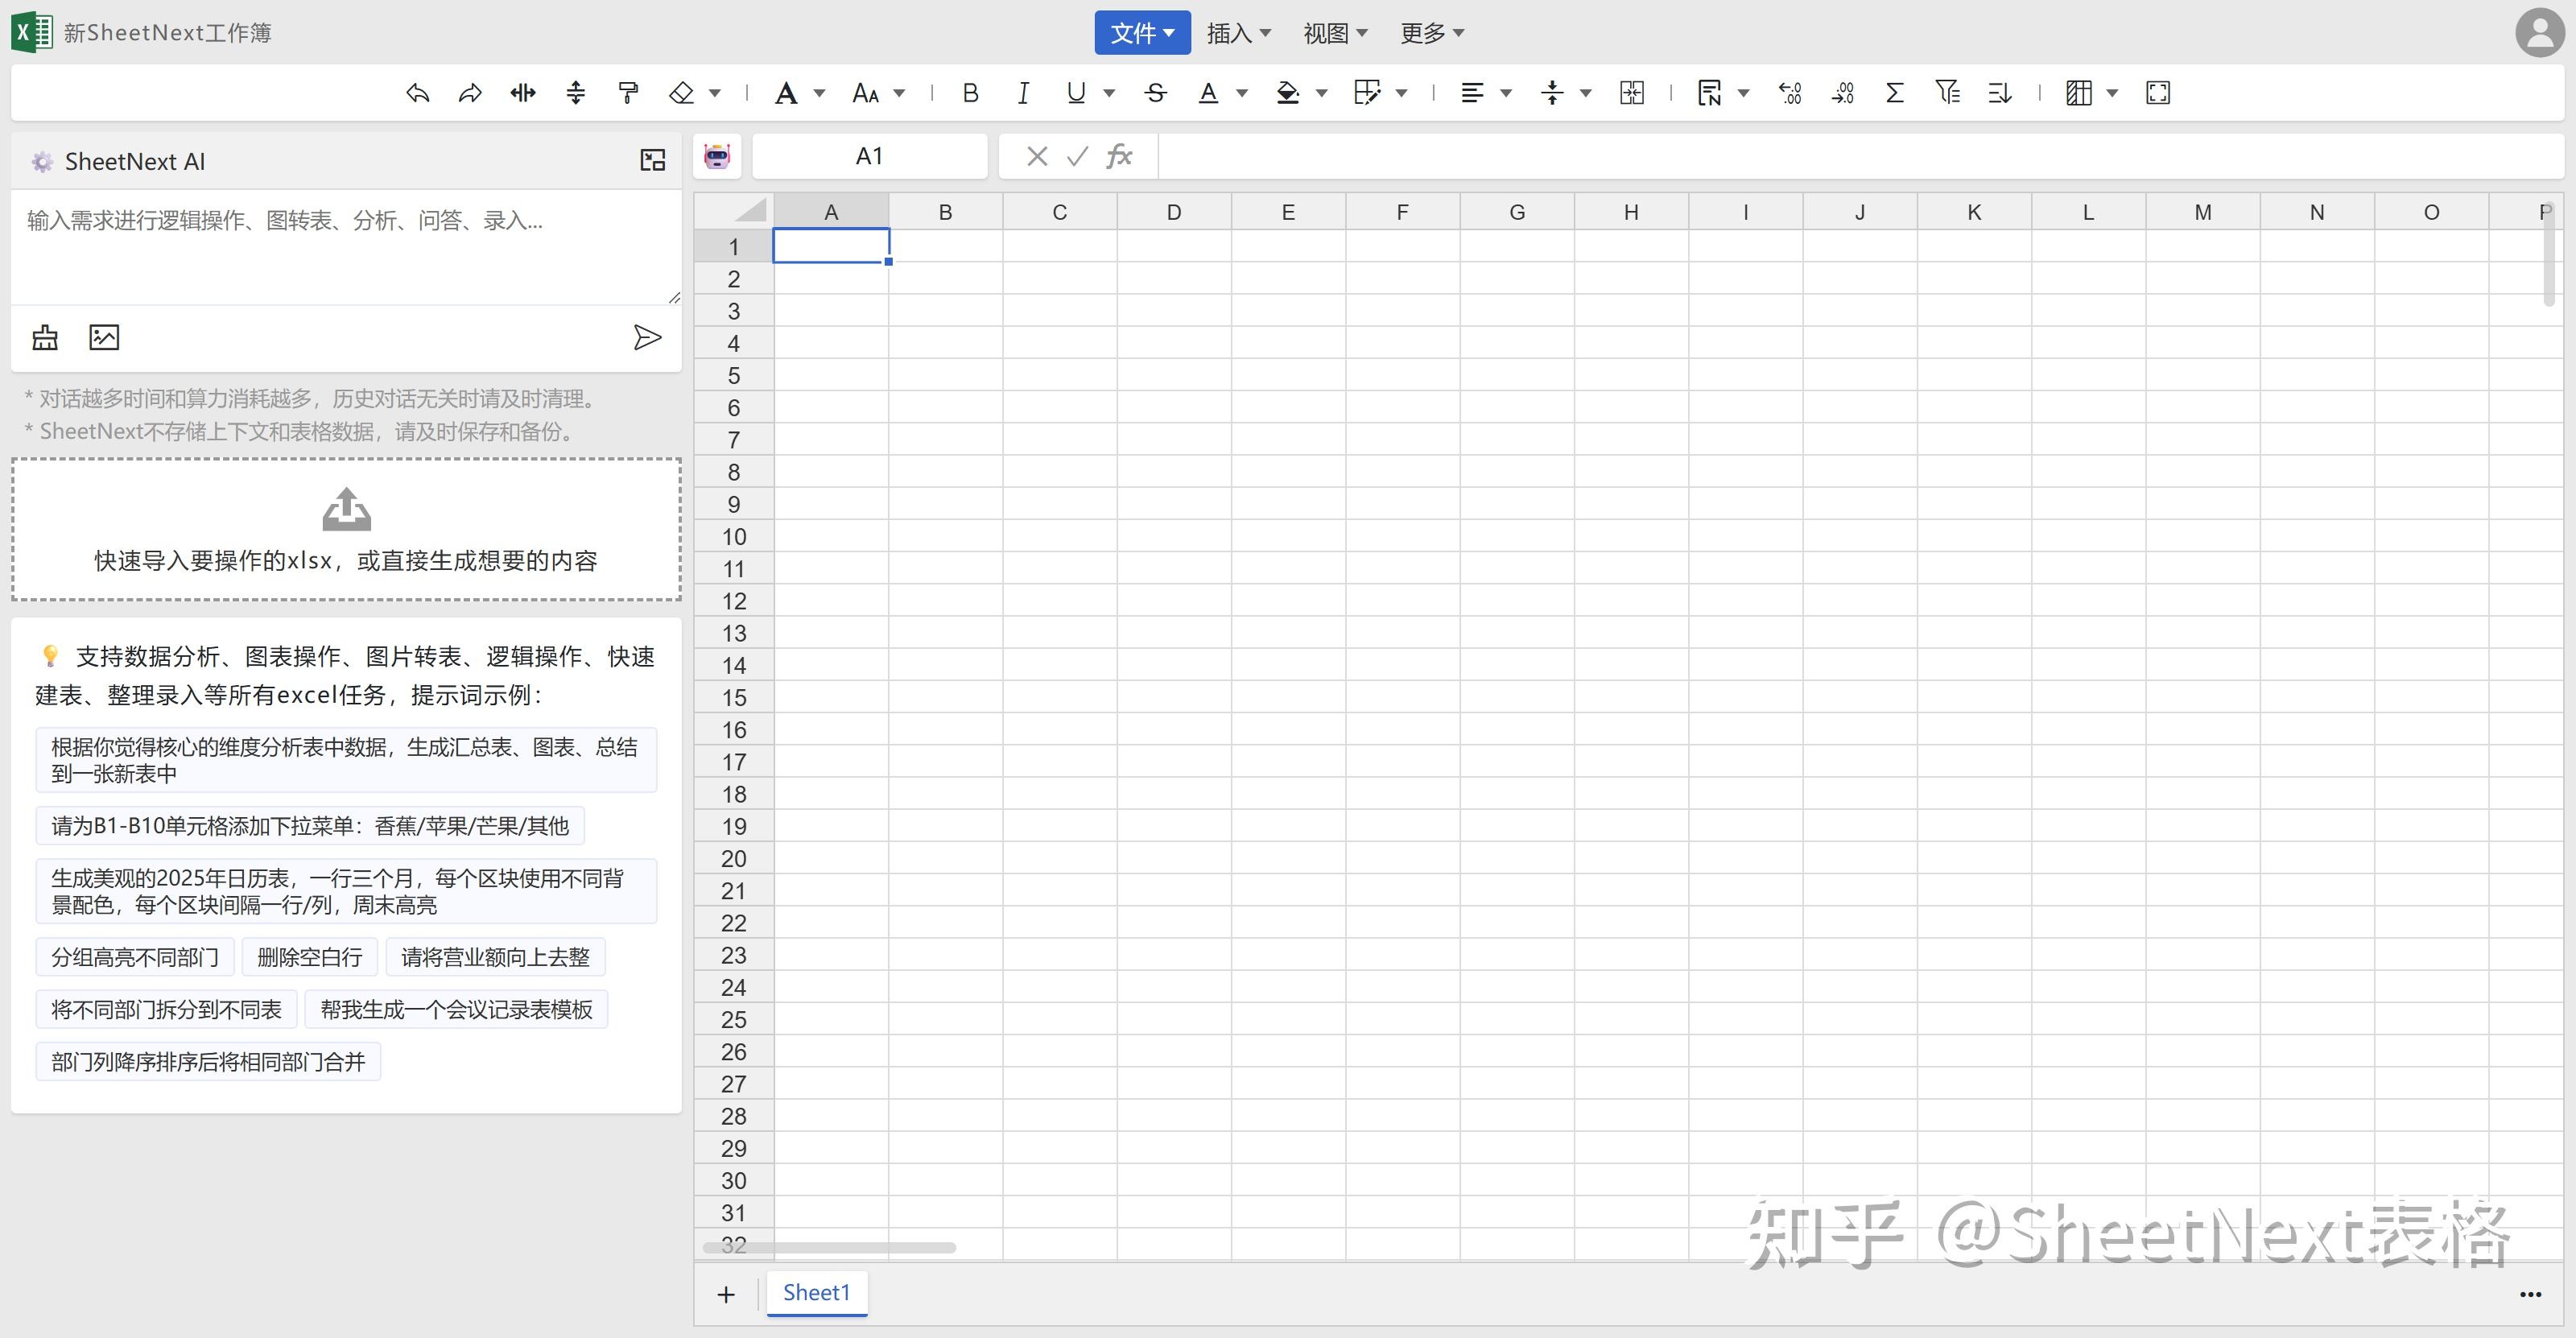Toggle bold formatting
This screenshot has height=1338, width=2576.
click(970, 93)
